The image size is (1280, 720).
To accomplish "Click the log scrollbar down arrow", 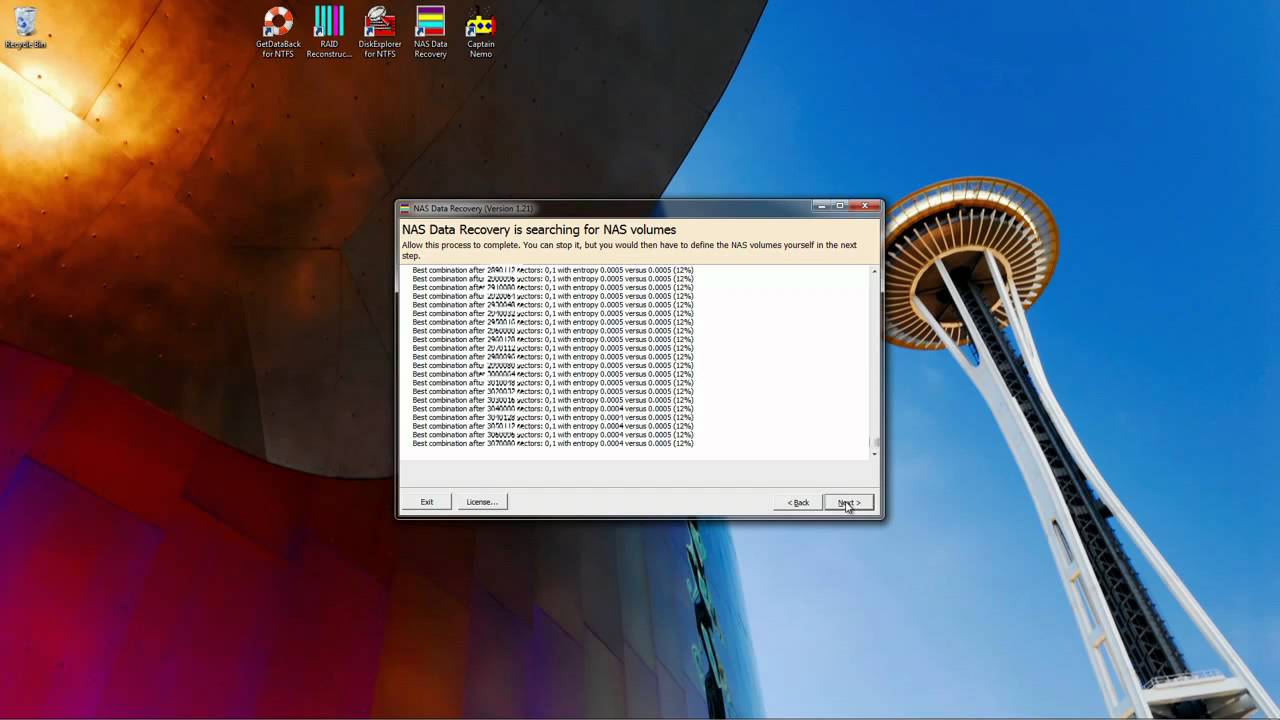I will tap(875, 454).
